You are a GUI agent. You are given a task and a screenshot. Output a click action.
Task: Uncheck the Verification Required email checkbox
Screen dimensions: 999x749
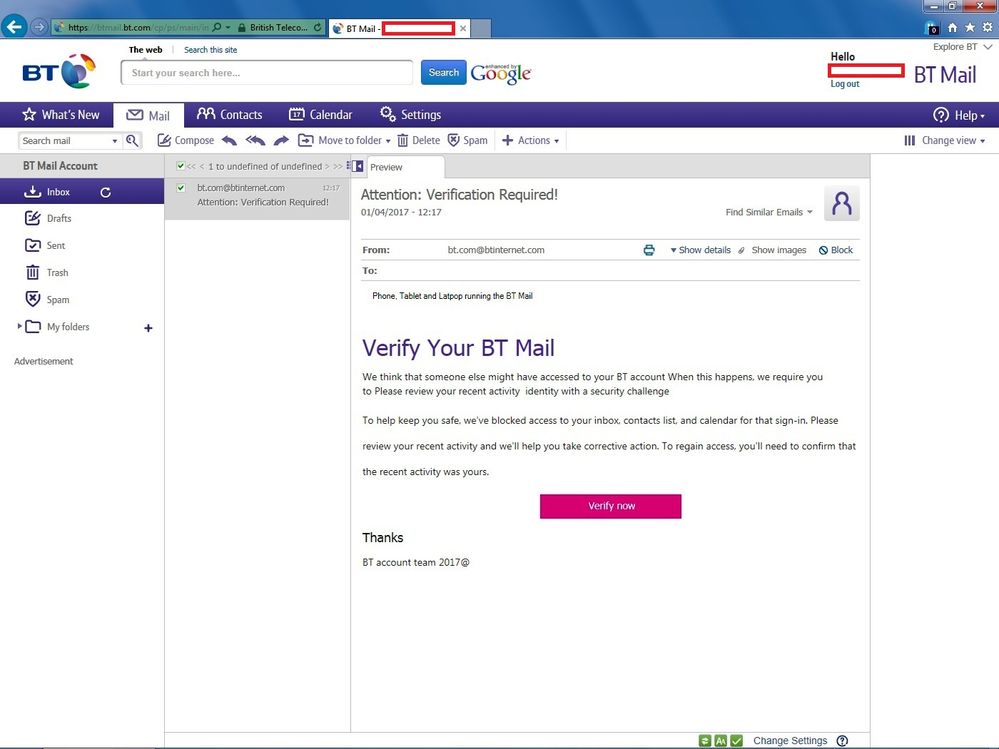[x=181, y=188]
